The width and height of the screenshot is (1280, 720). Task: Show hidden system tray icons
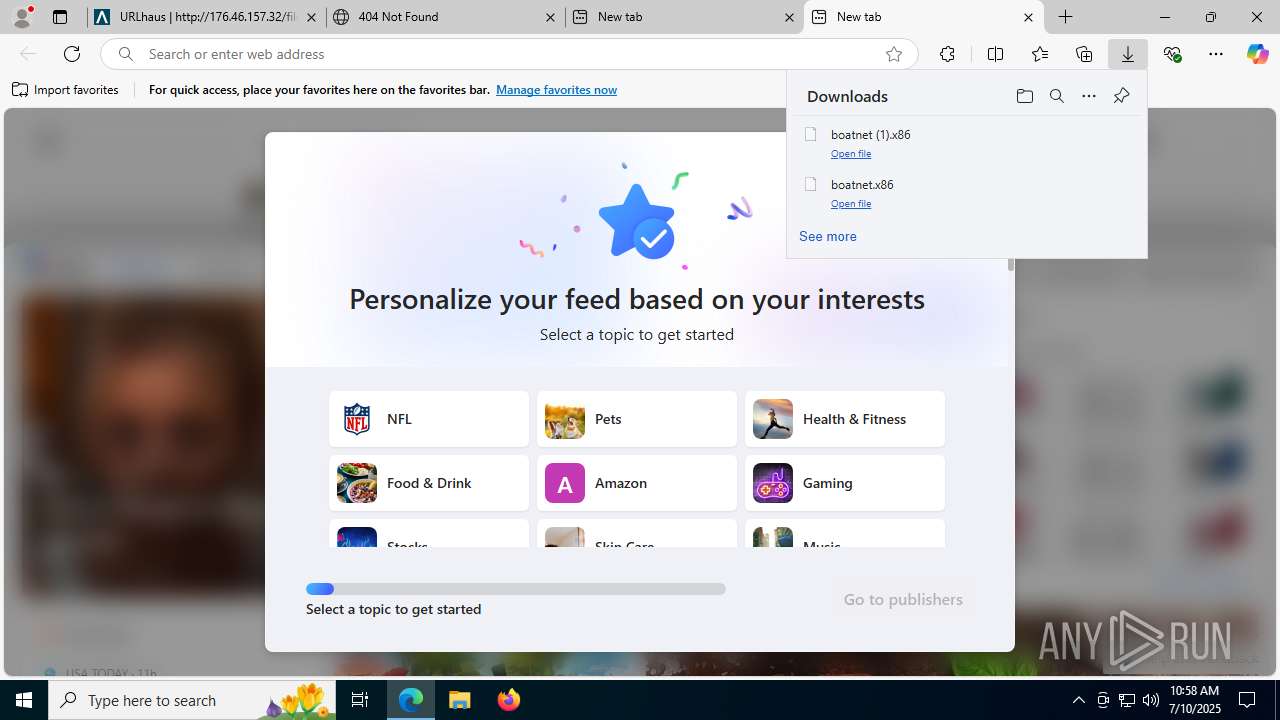tap(1078, 700)
